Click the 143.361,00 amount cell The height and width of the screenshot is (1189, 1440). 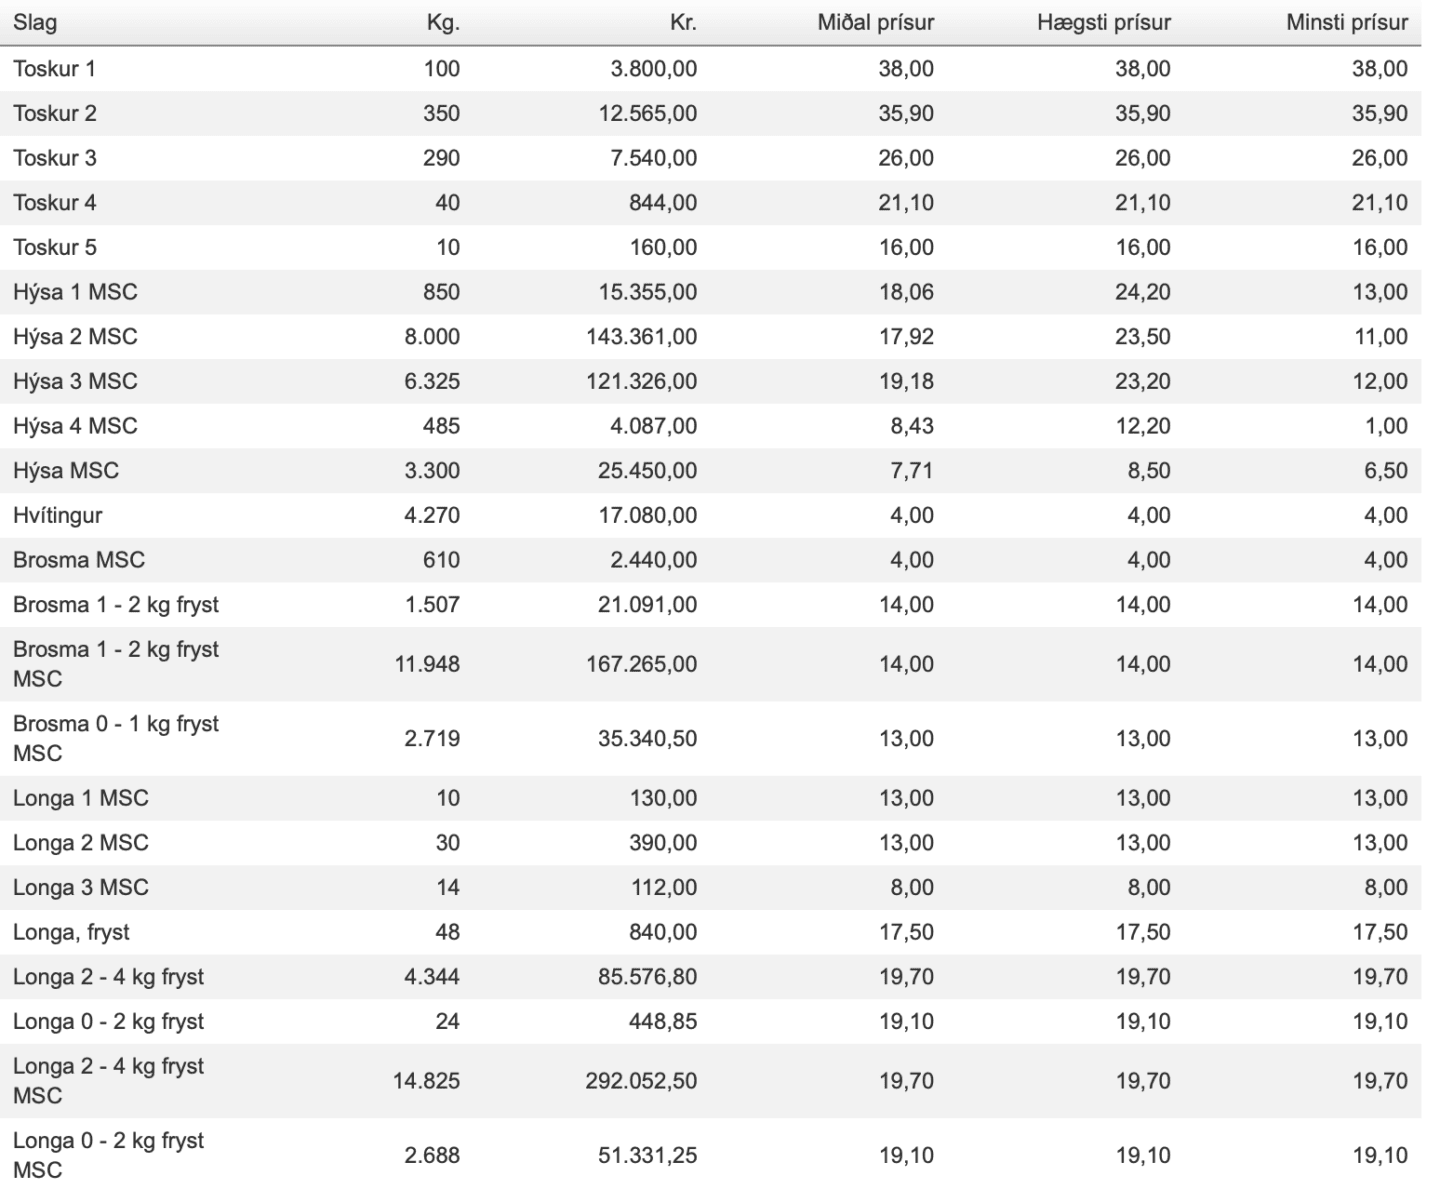tap(641, 337)
